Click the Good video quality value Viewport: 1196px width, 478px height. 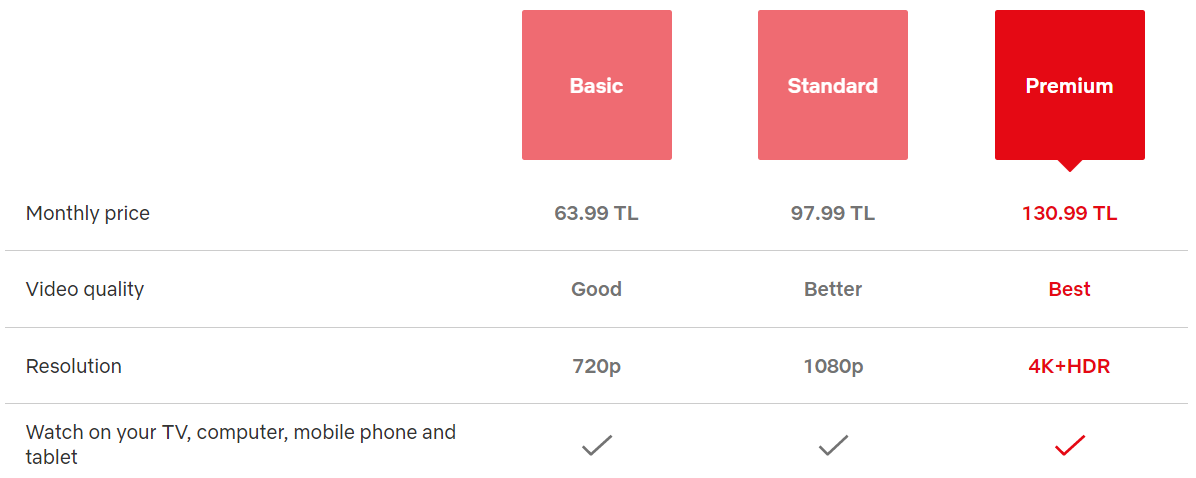[596, 290]
